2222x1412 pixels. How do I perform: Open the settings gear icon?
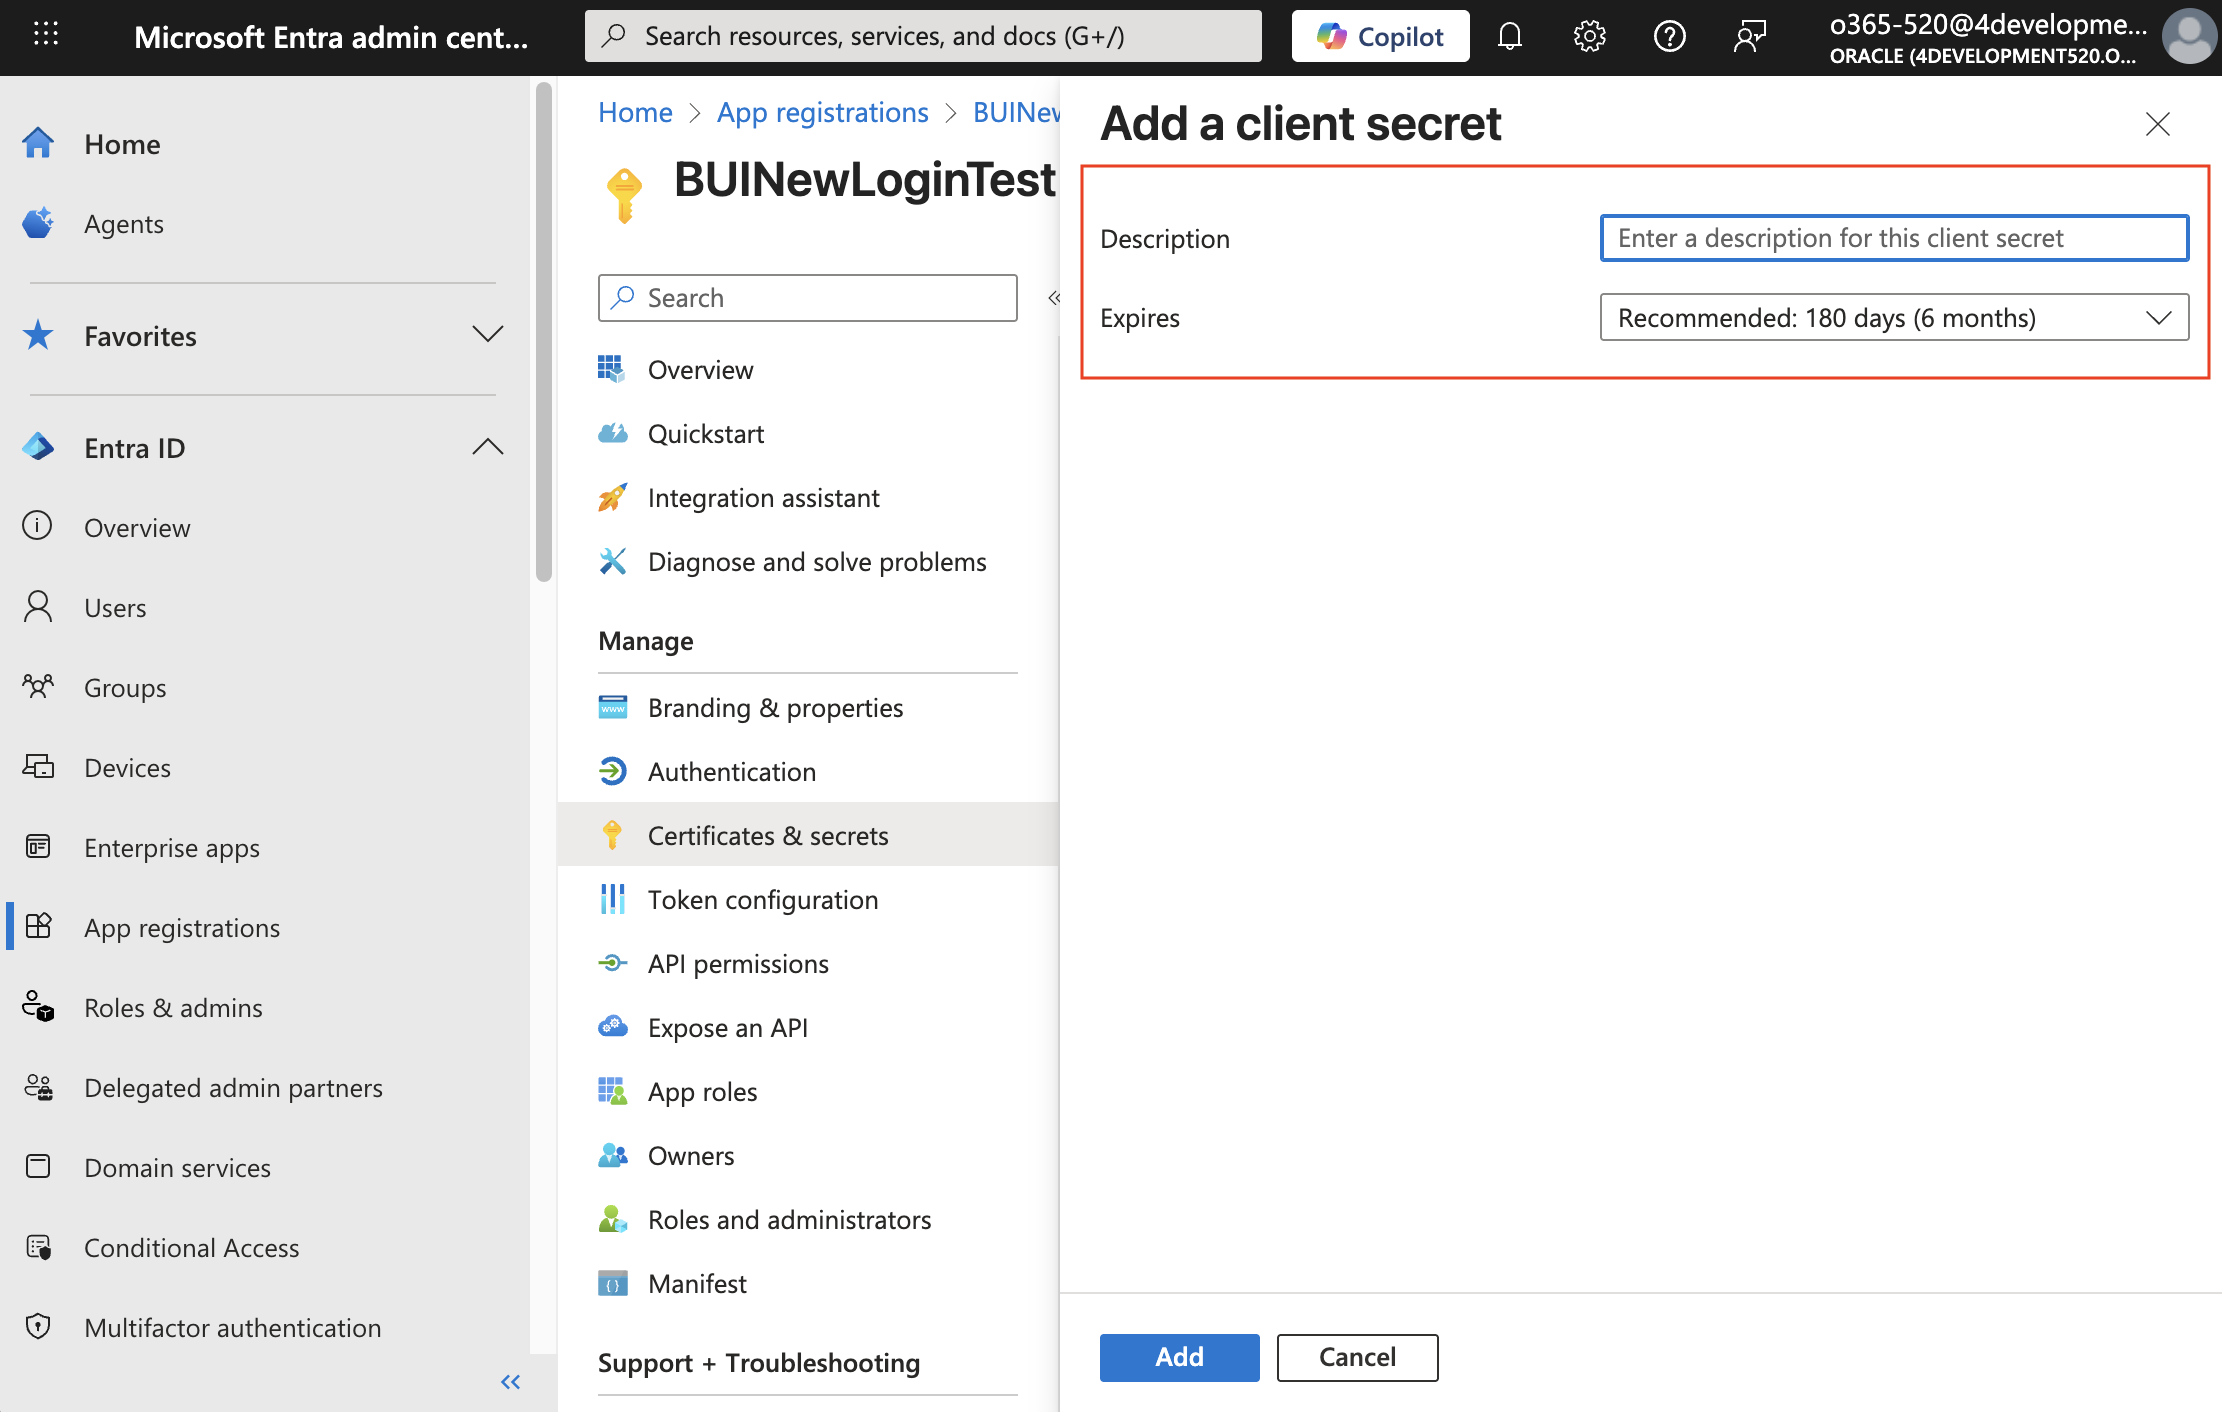click(x=1589, y=37)
